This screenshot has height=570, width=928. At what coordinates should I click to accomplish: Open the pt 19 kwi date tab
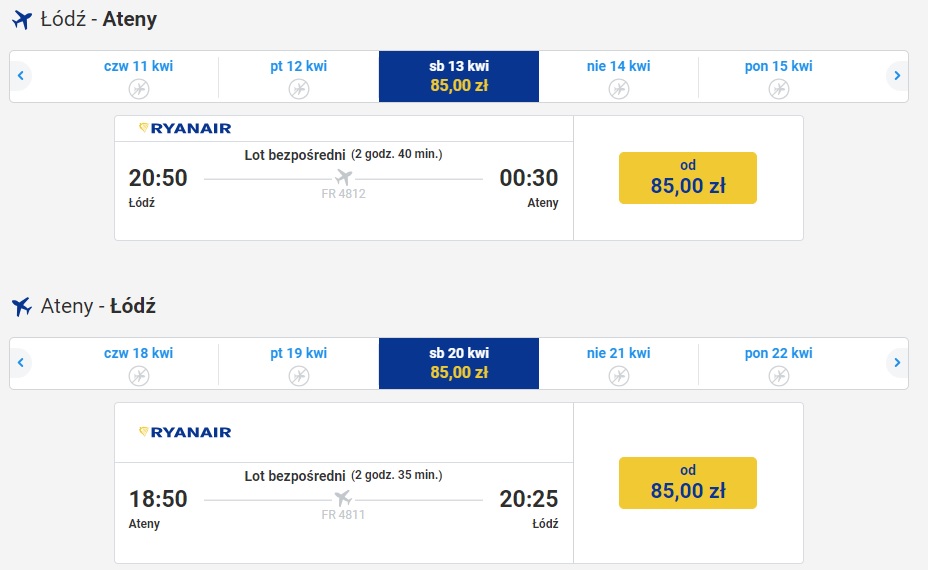point(299,363)
